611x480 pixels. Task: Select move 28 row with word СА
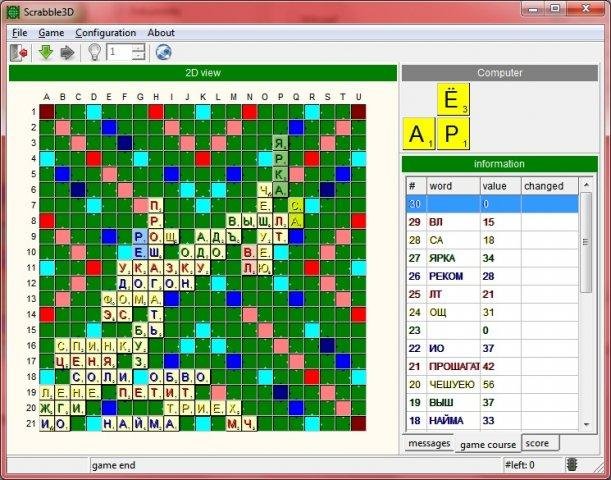point(492,240)
